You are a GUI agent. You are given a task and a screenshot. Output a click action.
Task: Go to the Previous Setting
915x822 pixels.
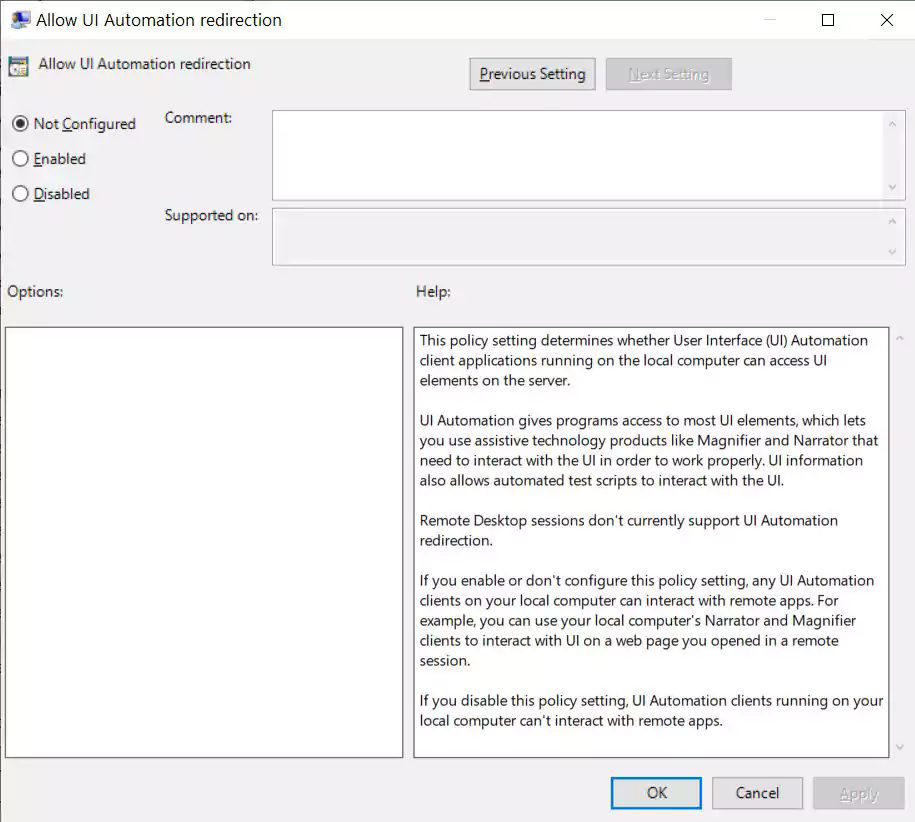[532, 74]
